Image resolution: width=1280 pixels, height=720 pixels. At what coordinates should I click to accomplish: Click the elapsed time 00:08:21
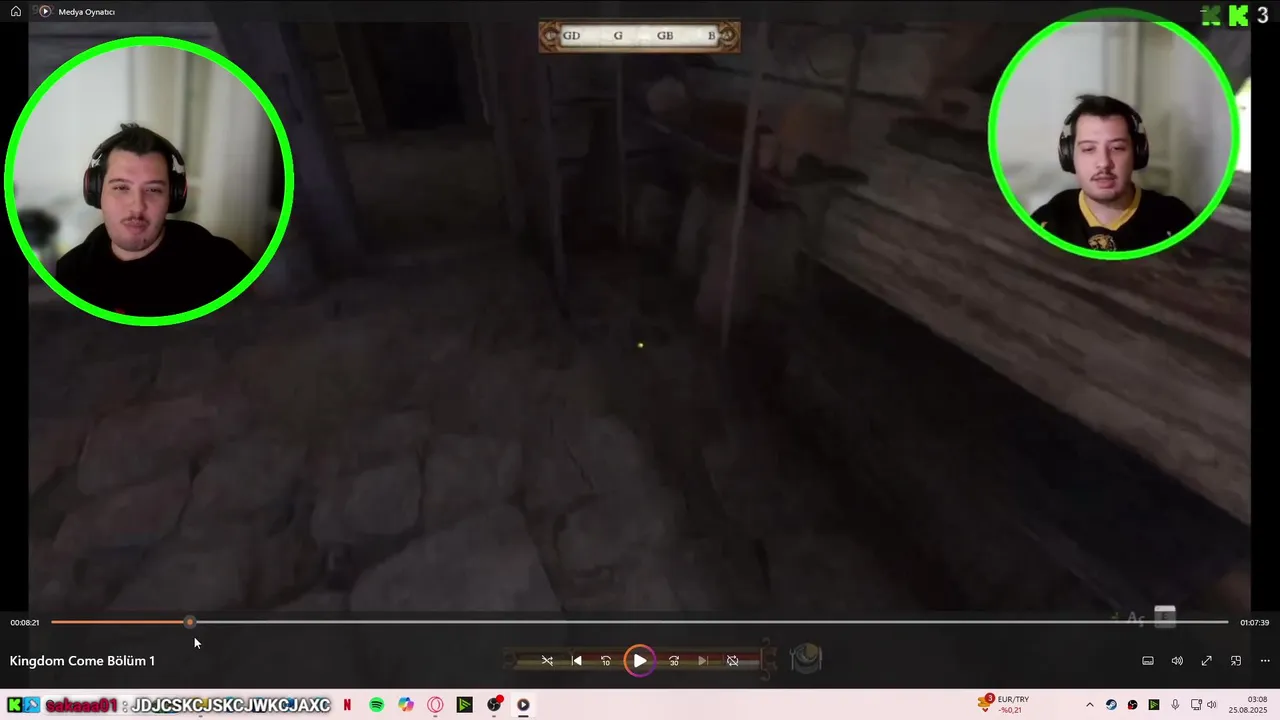[25, 622]
